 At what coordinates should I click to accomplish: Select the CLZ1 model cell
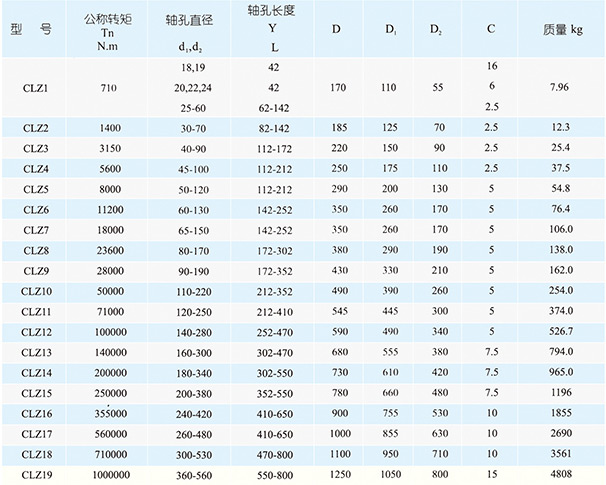tap(36, 87)
